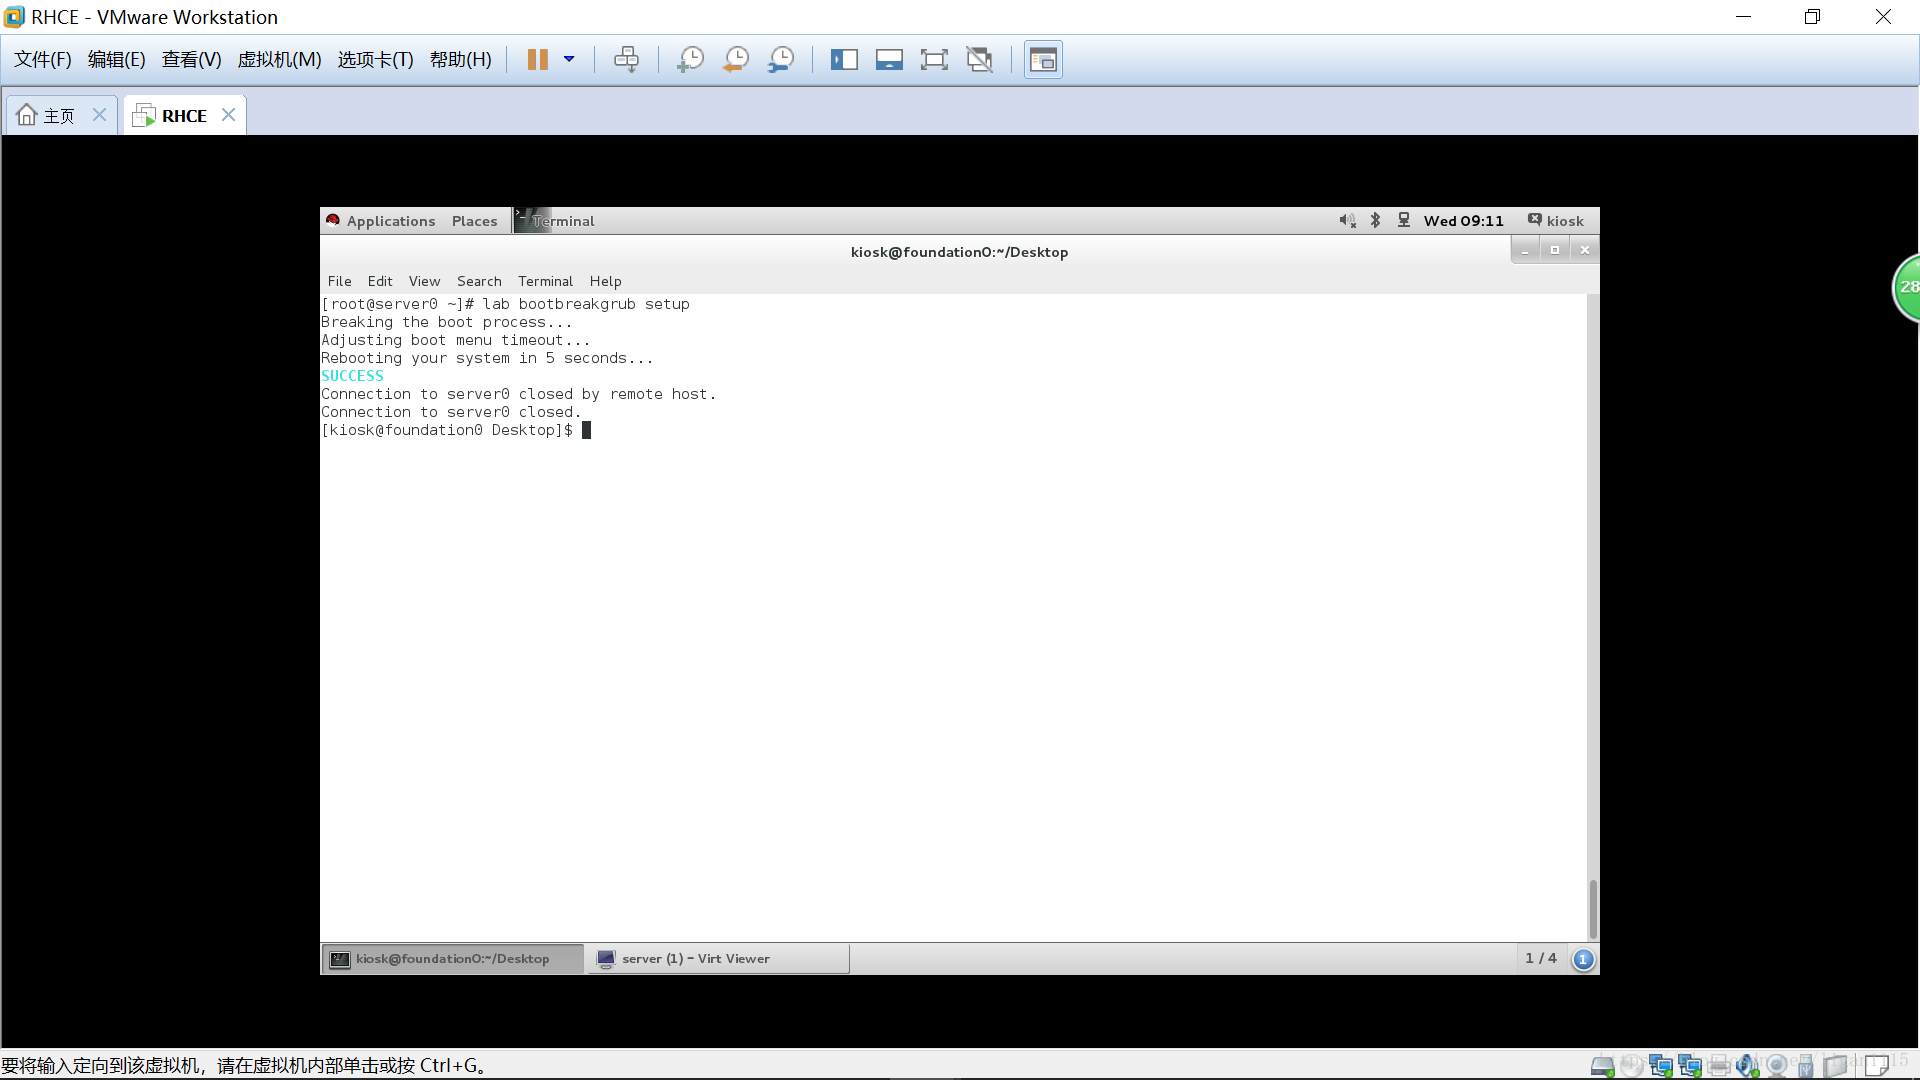Open the snapshot manager
This screenshot has width=1920, height=1080.
click(781, 60)
